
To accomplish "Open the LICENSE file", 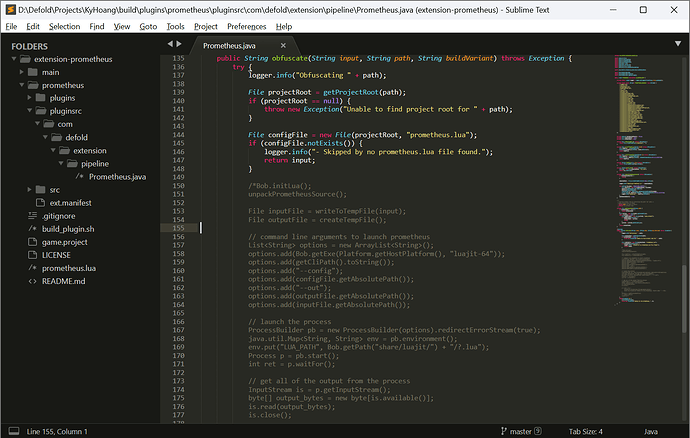I will (x=56, y=255).
